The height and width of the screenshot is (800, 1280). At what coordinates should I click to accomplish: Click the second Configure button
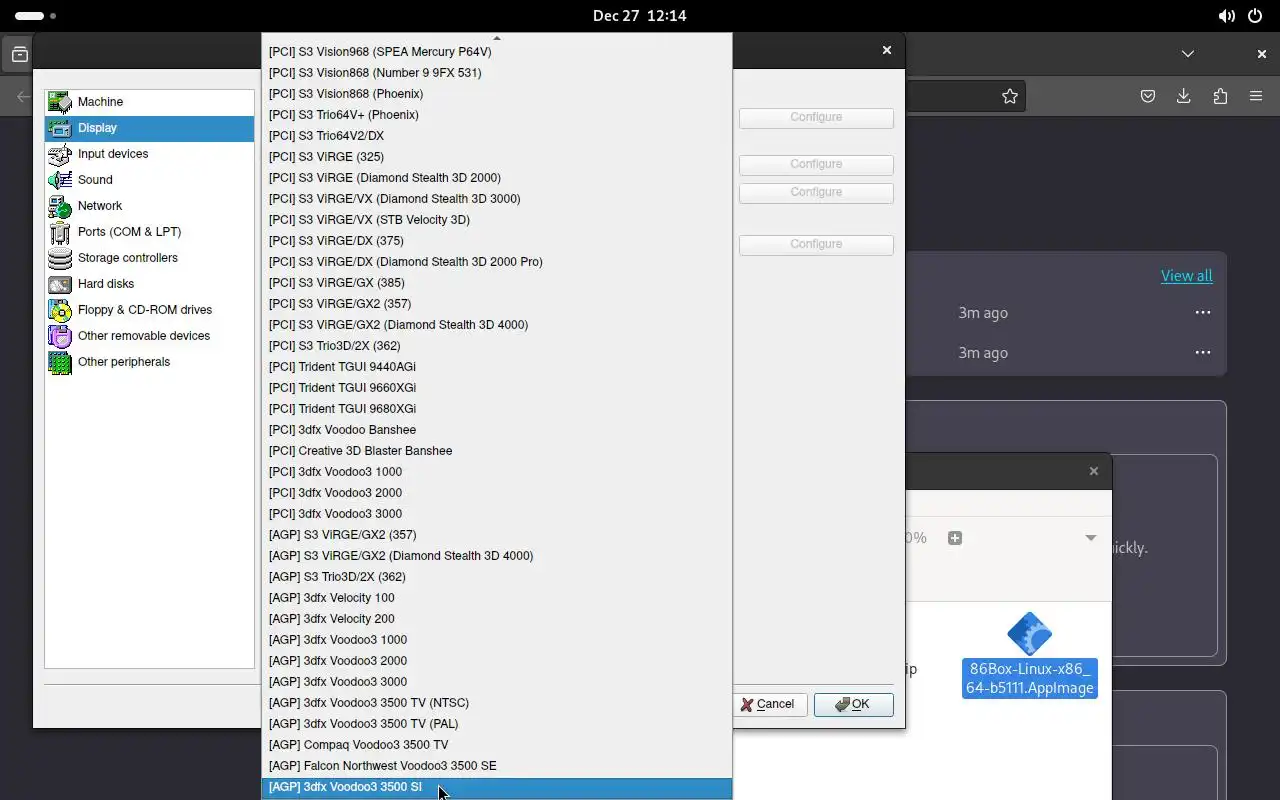click(816, 164)
